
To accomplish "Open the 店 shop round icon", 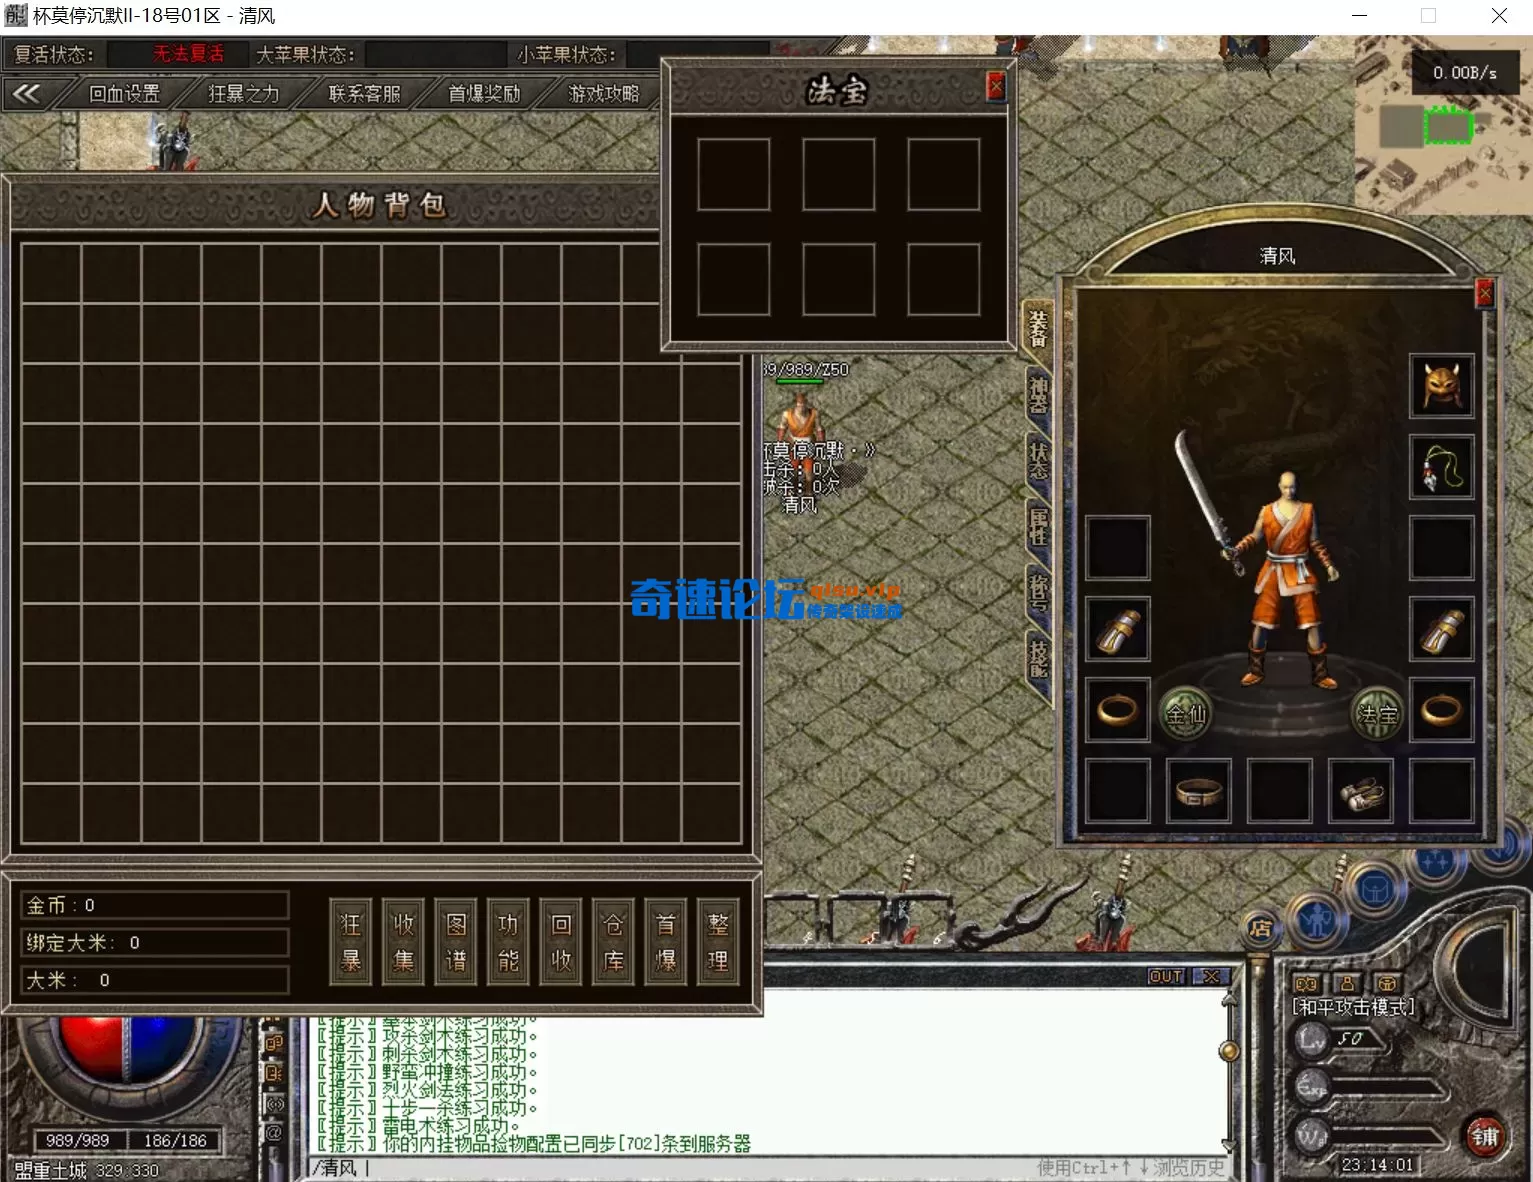I will click(1260, 928).
